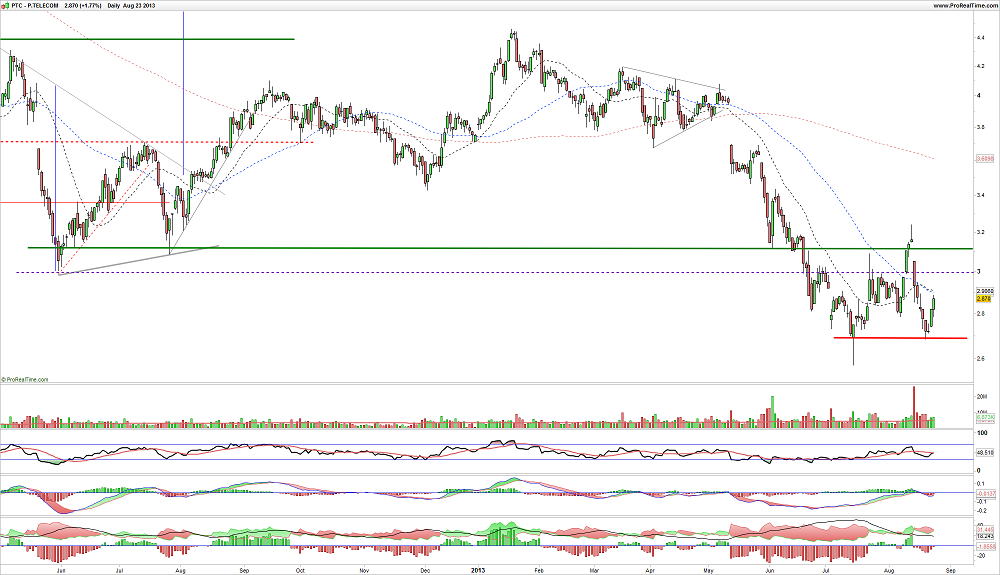Click the May label on time axis
Image resolution: width=1000 pixels, height=575 pixels.
click(x=709, y=569)
